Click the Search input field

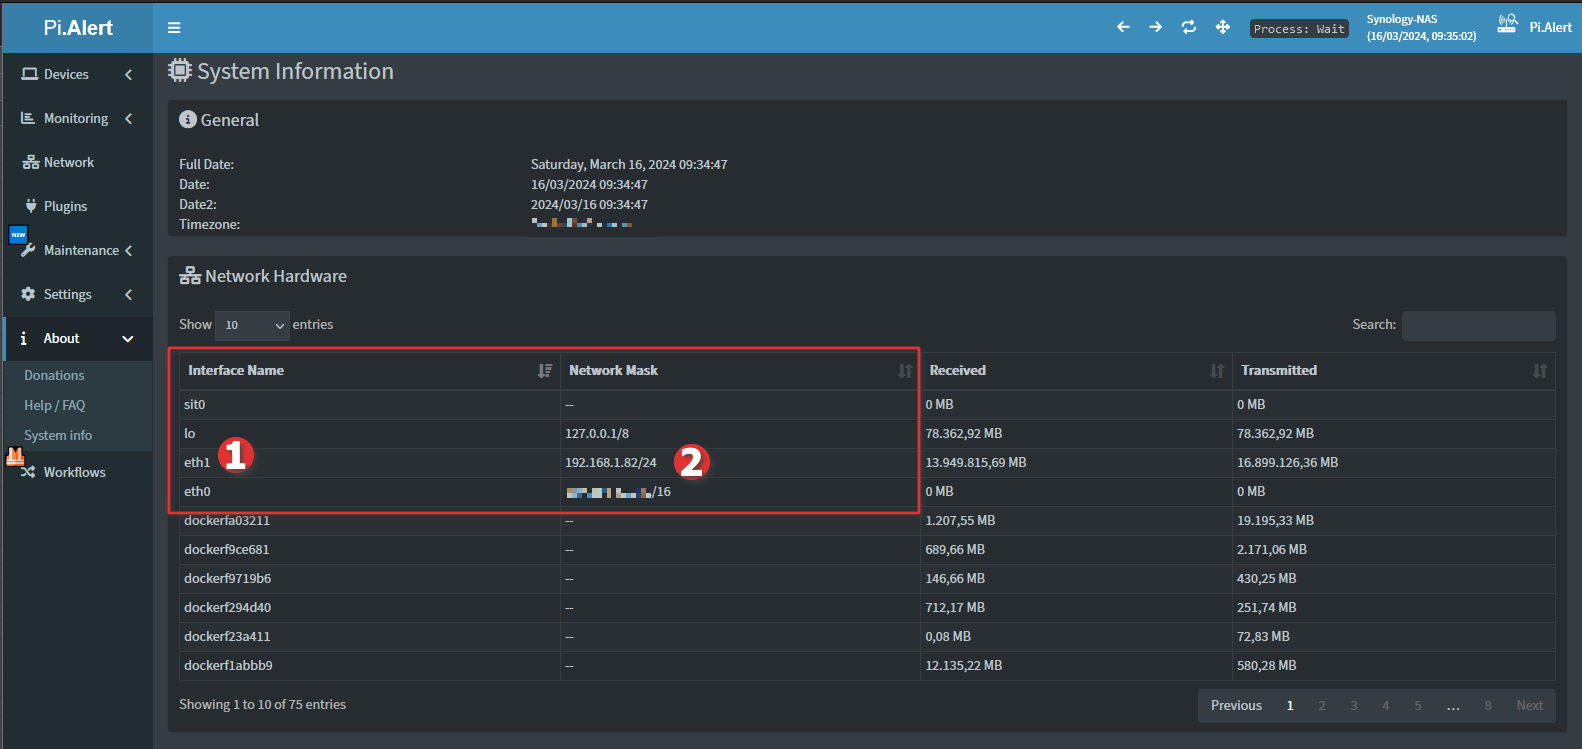[x=1478, y=325]
